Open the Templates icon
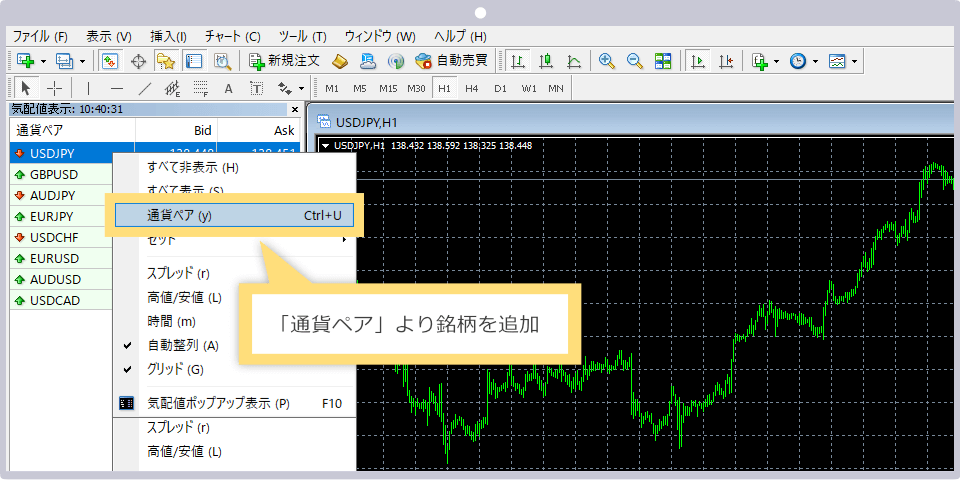960x480 pixels. point(836,61)
